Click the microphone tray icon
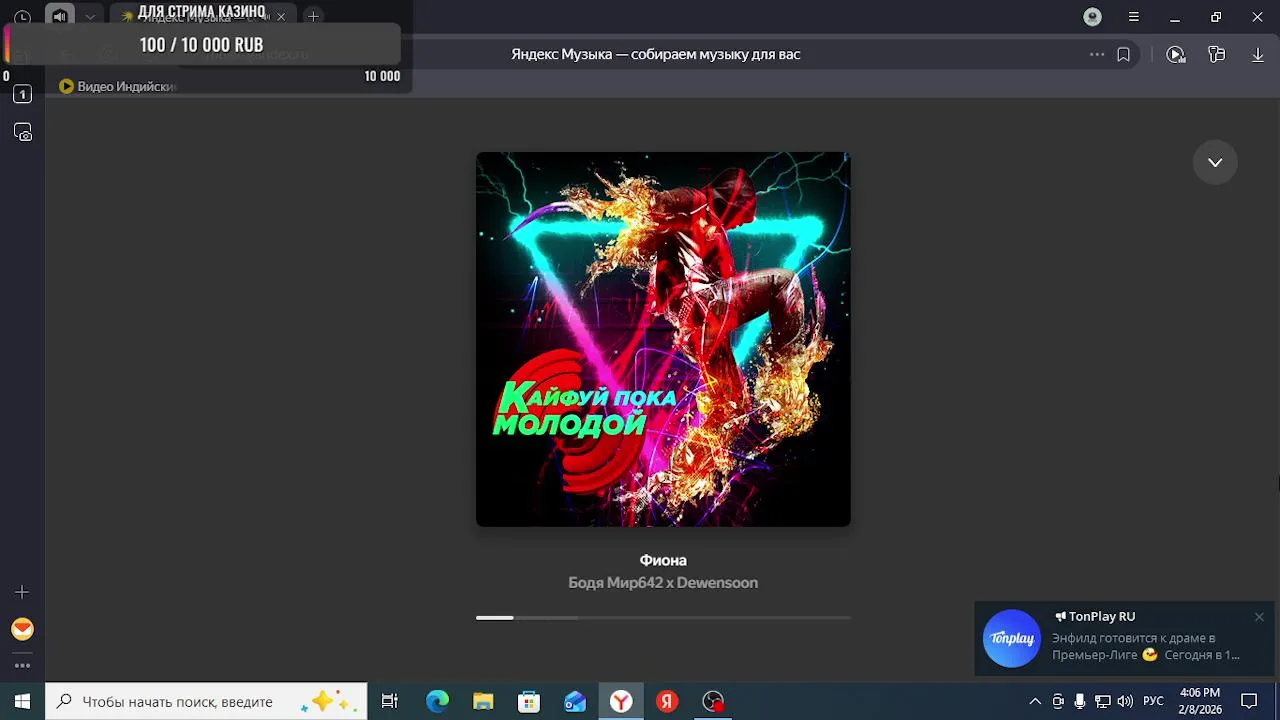This screenshot has width=1280, height=720. [x=1080, y=701]
